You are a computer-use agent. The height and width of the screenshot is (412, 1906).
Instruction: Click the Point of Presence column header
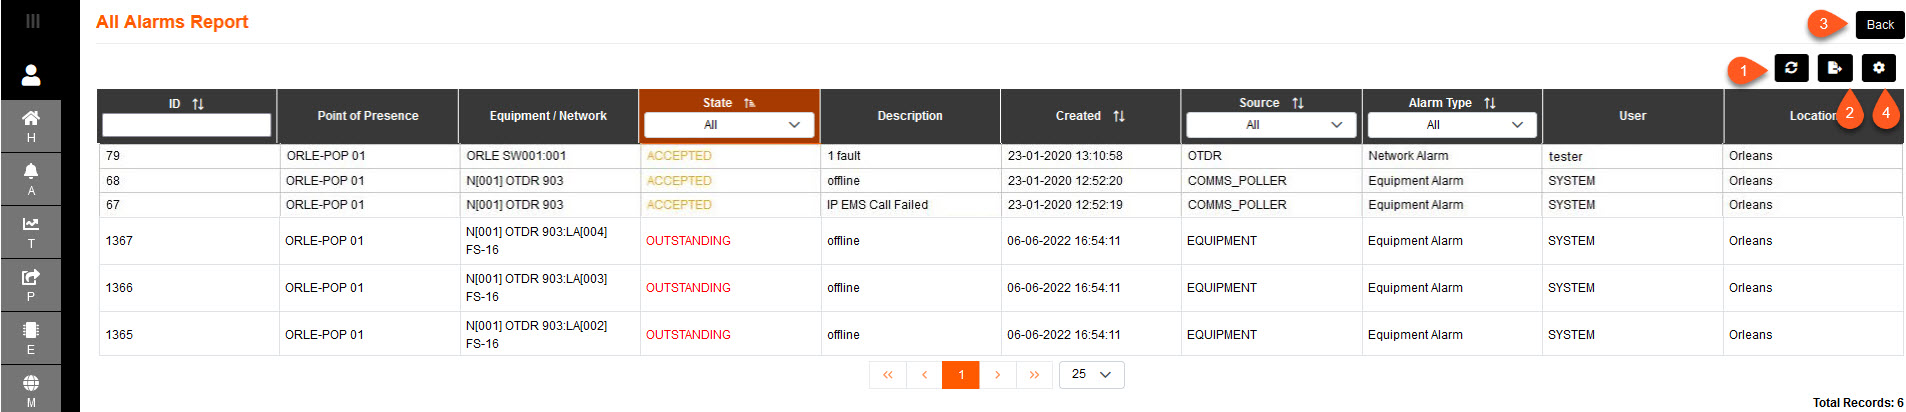(x=368, y=116)
